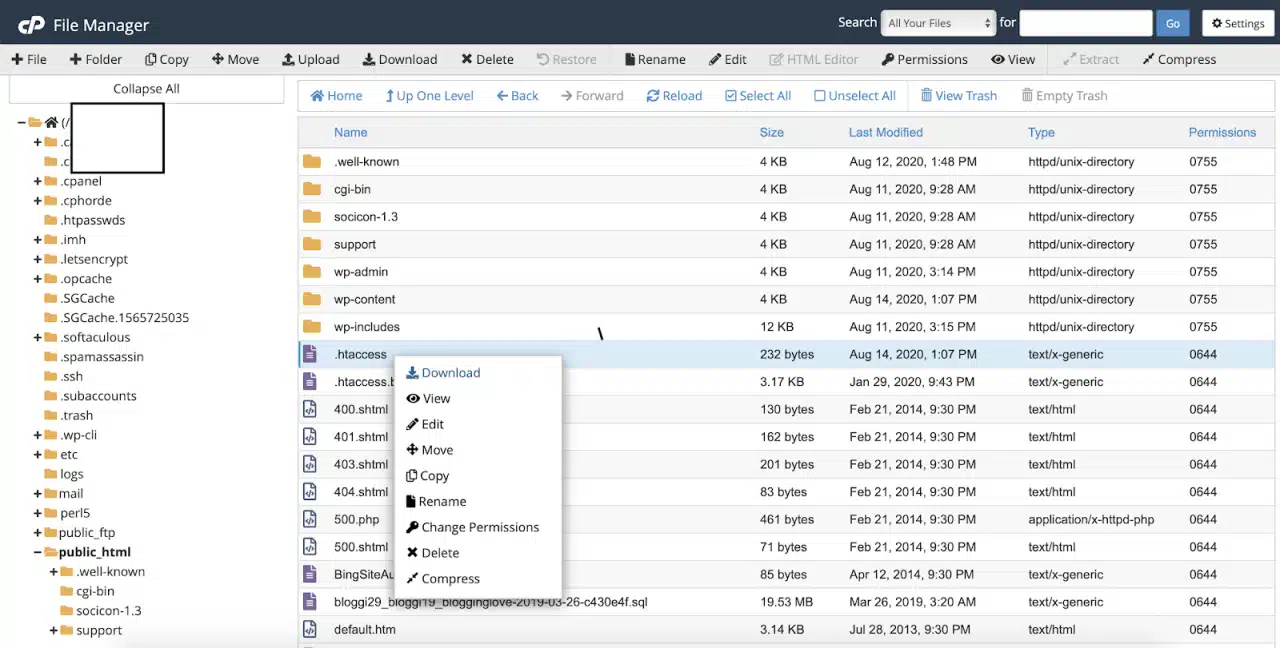Click the default.htm file icon

point(310,629)
